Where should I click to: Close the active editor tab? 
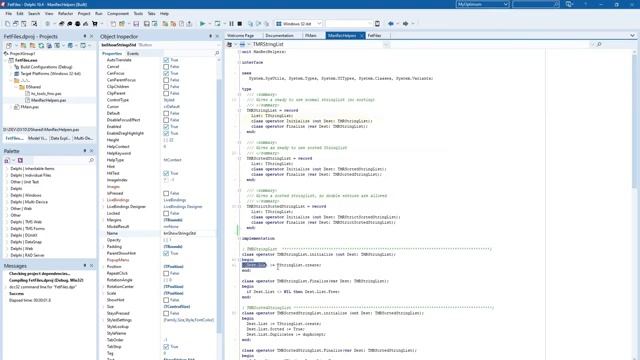tap(362, 36)
